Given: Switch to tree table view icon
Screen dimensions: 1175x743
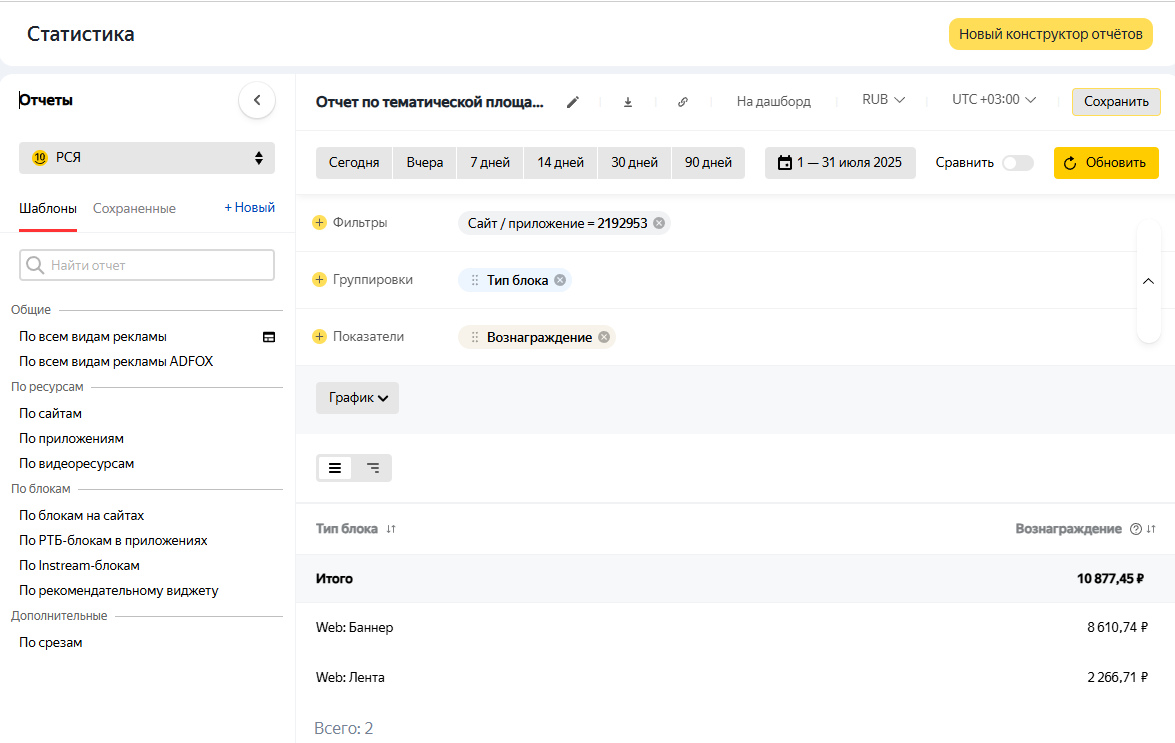Looking at the screenshot, I should (x=373, y=468).
